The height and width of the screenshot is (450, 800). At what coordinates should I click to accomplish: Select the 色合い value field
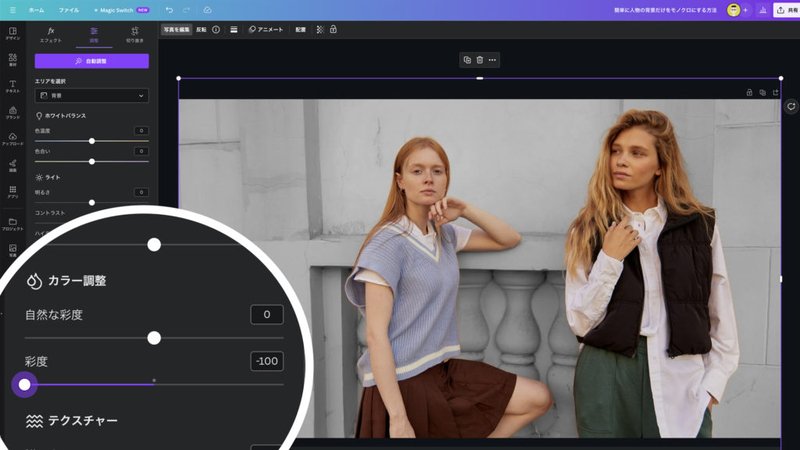click(x=141, y=151)
